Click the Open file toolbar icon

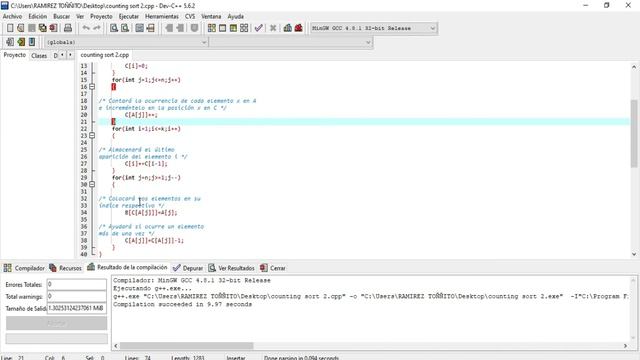point(21,28)
